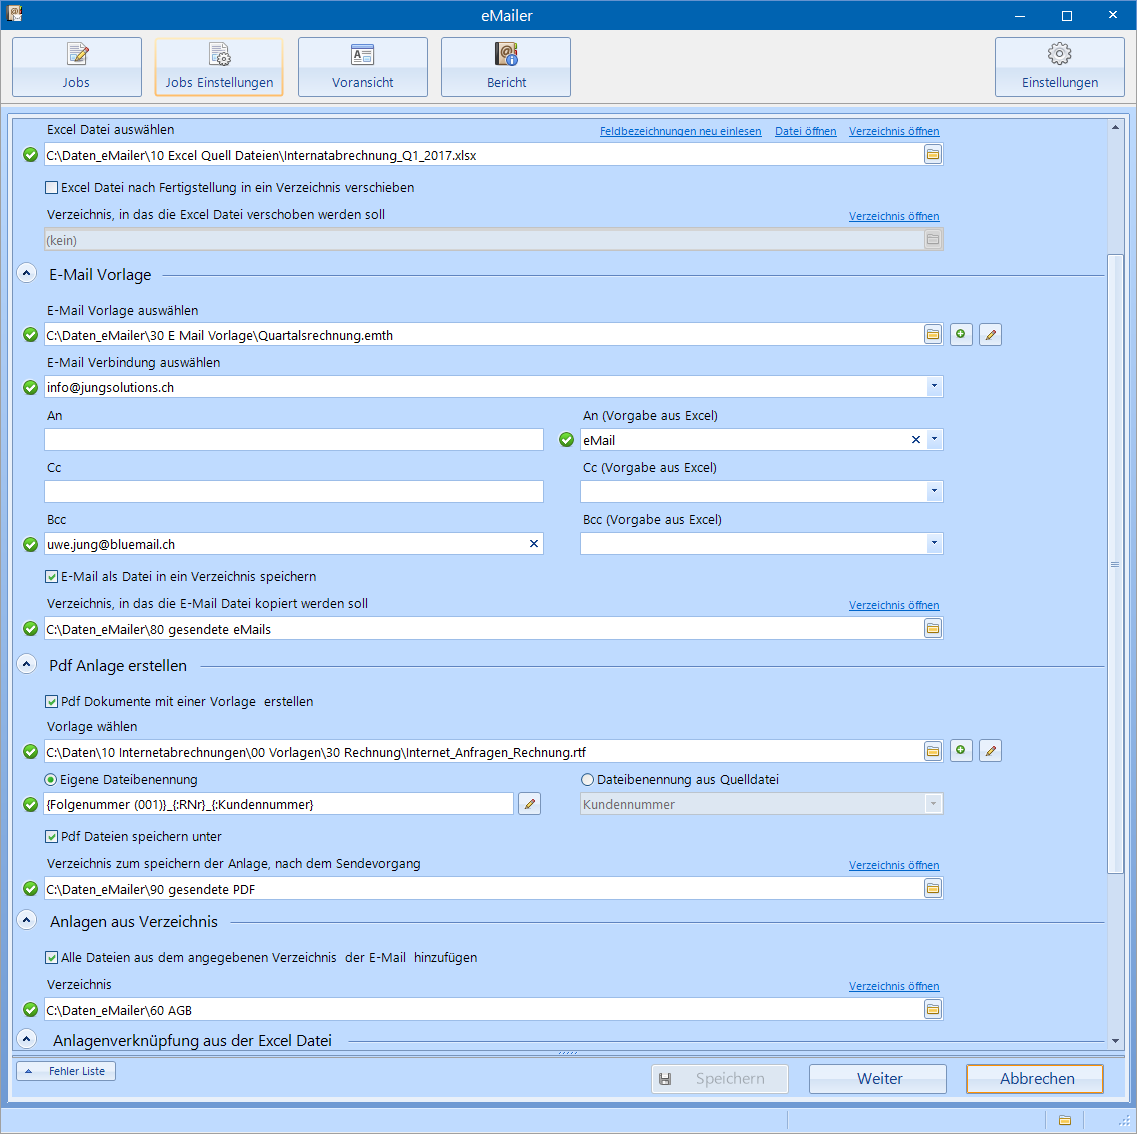Click into the An recipient field

pos(294,440)
